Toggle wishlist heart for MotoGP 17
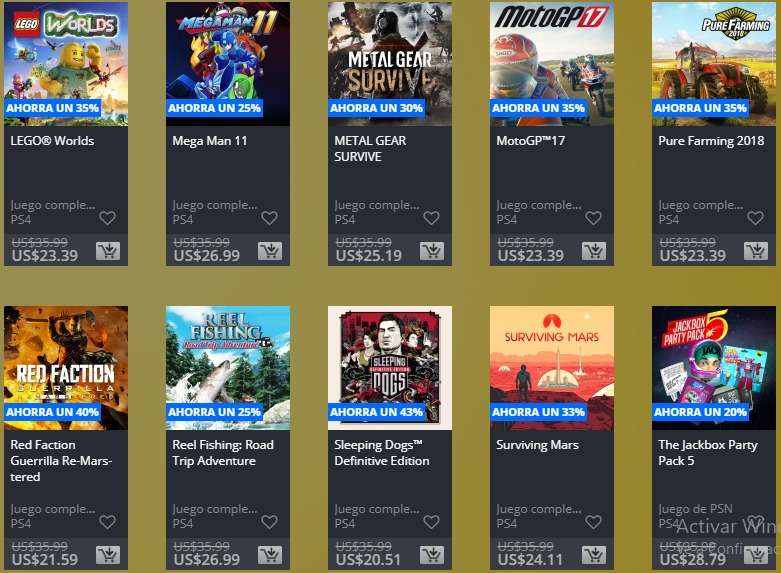781x573 pixels. click(593, 218)
